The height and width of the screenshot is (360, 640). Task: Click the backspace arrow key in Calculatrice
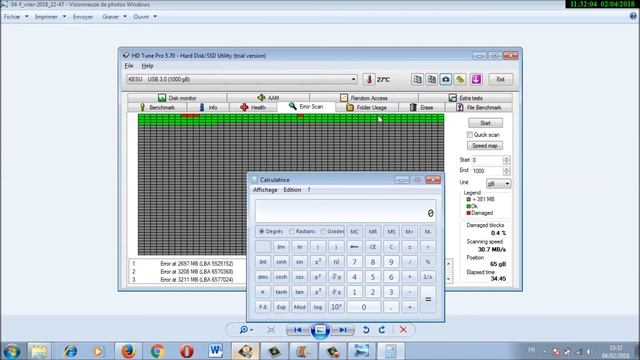coord(354,247)
